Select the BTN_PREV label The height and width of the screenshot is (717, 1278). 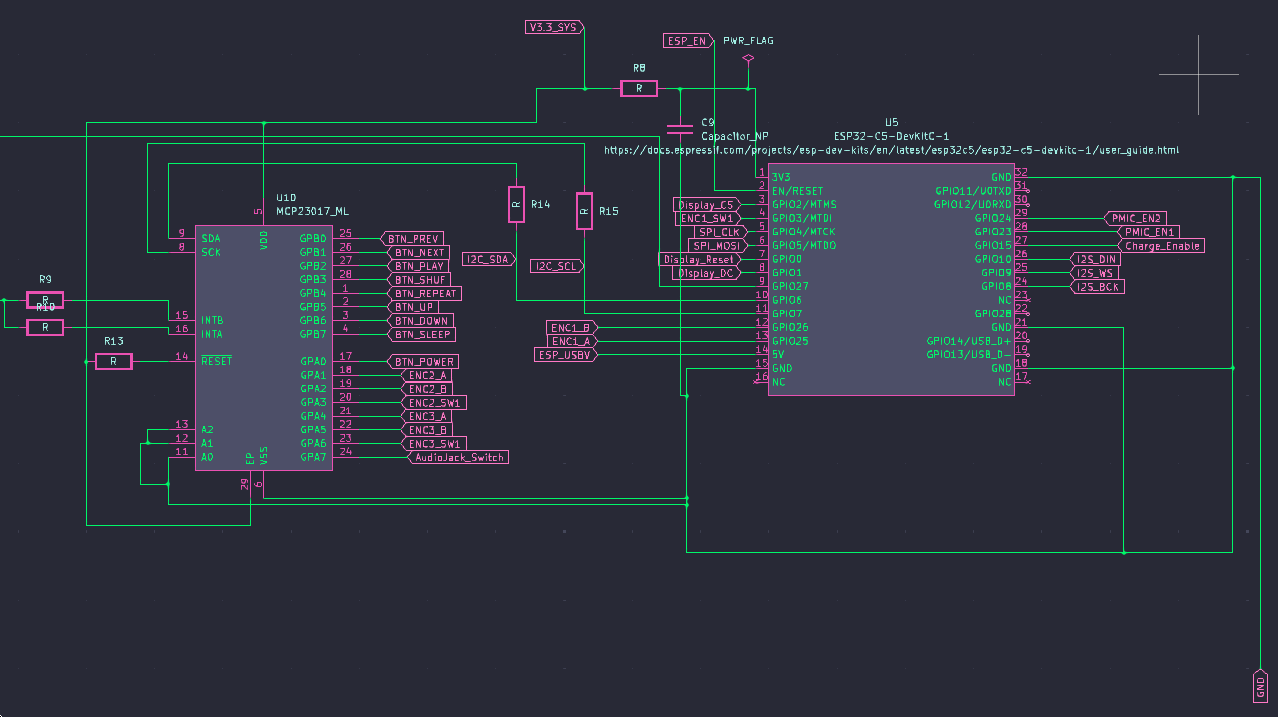tap(411, 238)
